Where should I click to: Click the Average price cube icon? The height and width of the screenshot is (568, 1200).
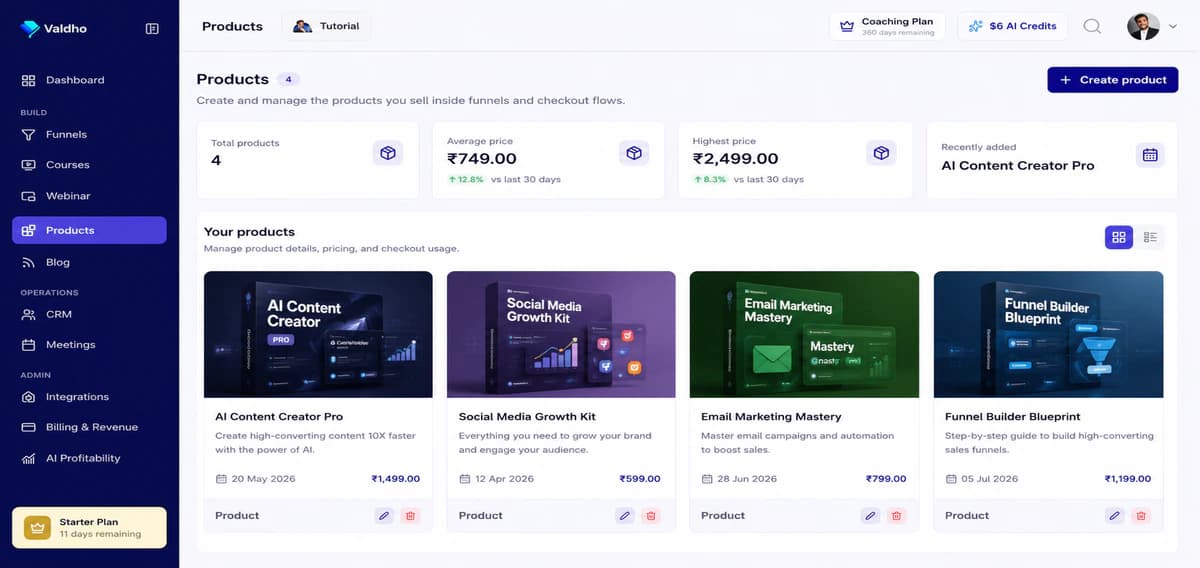634,153
